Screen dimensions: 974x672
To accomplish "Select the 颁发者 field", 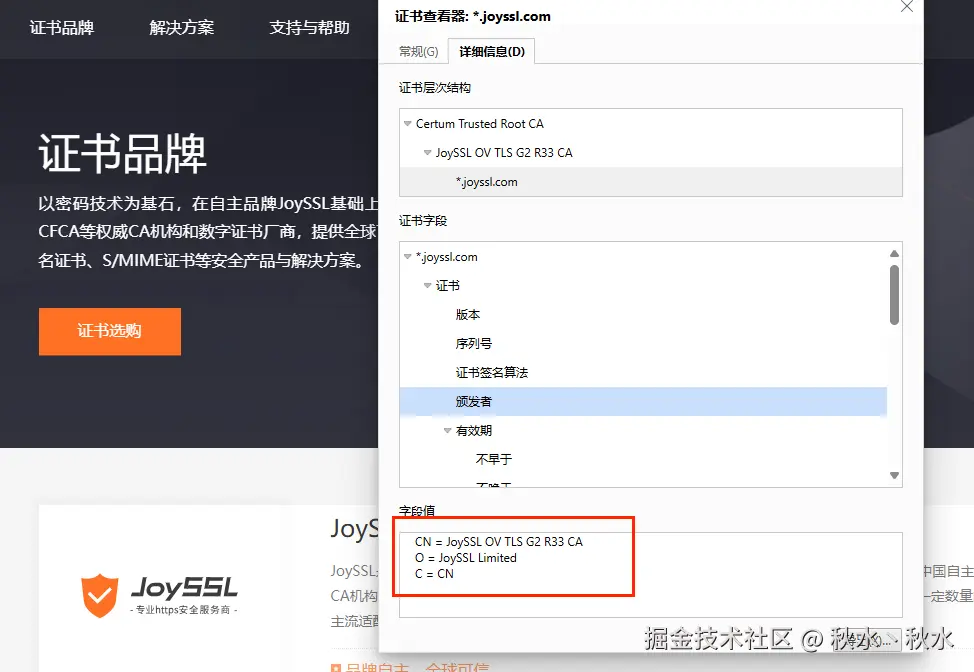I will [643, 401].
